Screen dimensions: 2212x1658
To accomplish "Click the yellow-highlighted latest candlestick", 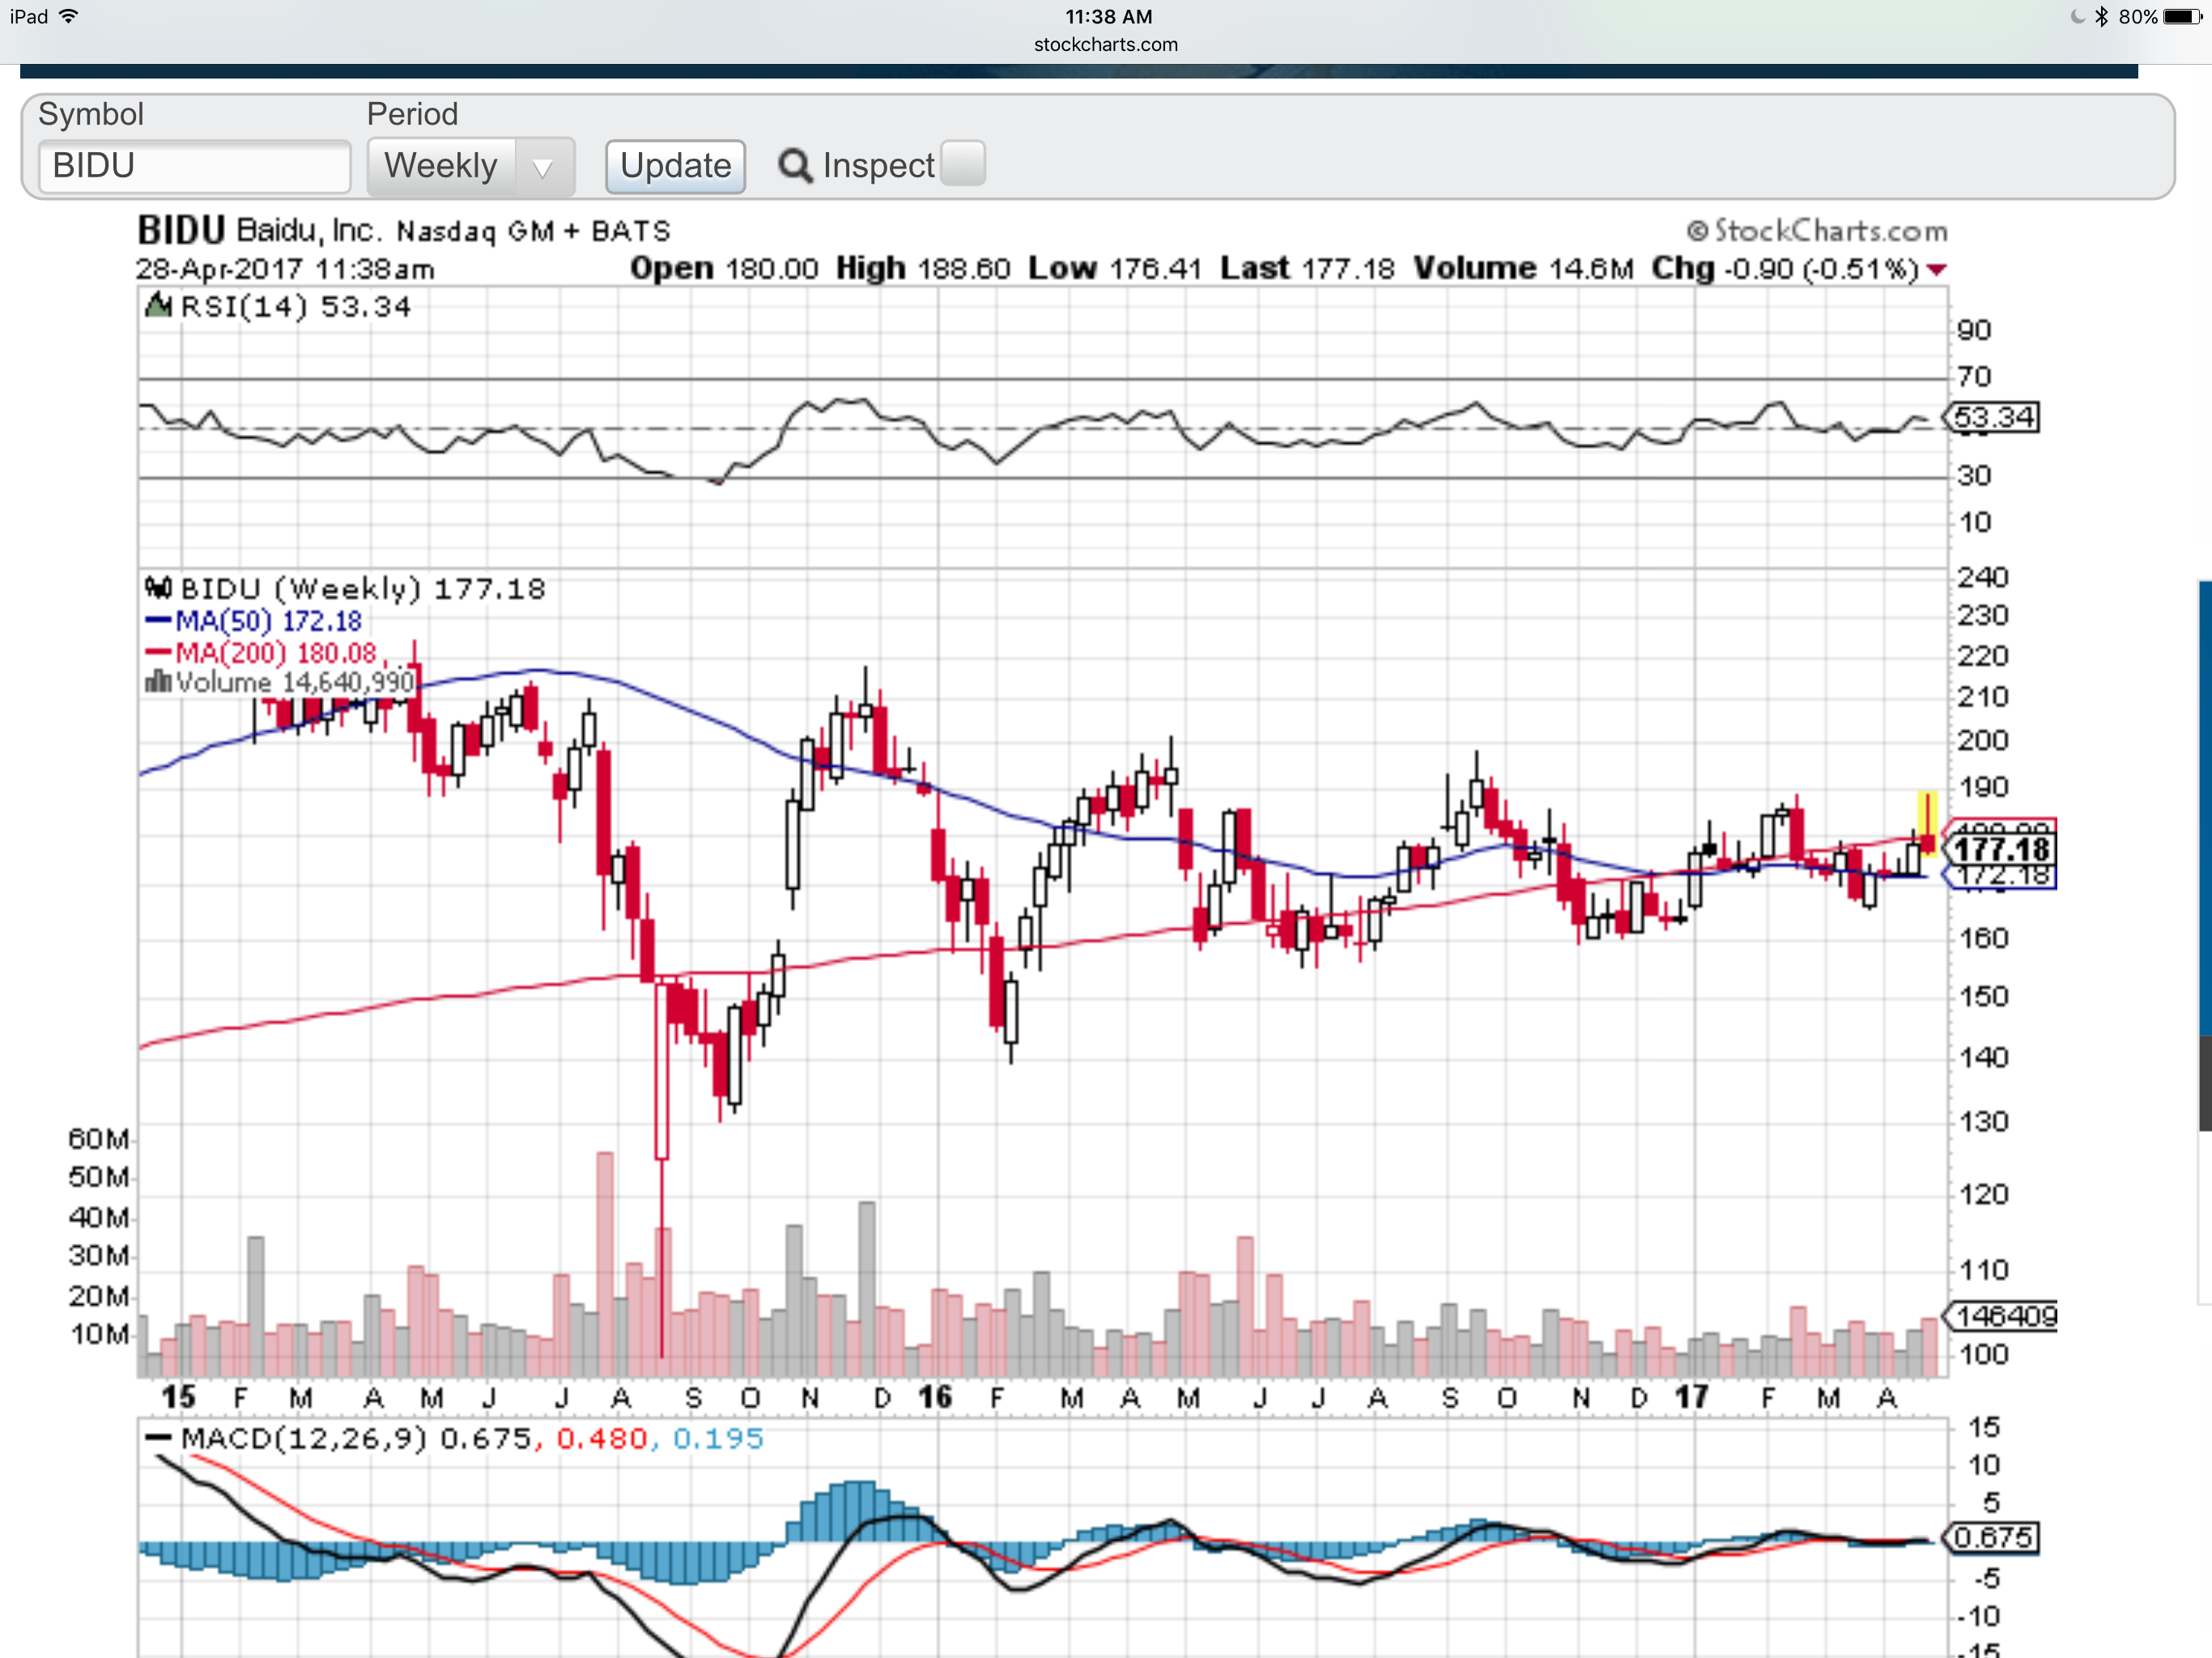I will tap(1927, 824).
